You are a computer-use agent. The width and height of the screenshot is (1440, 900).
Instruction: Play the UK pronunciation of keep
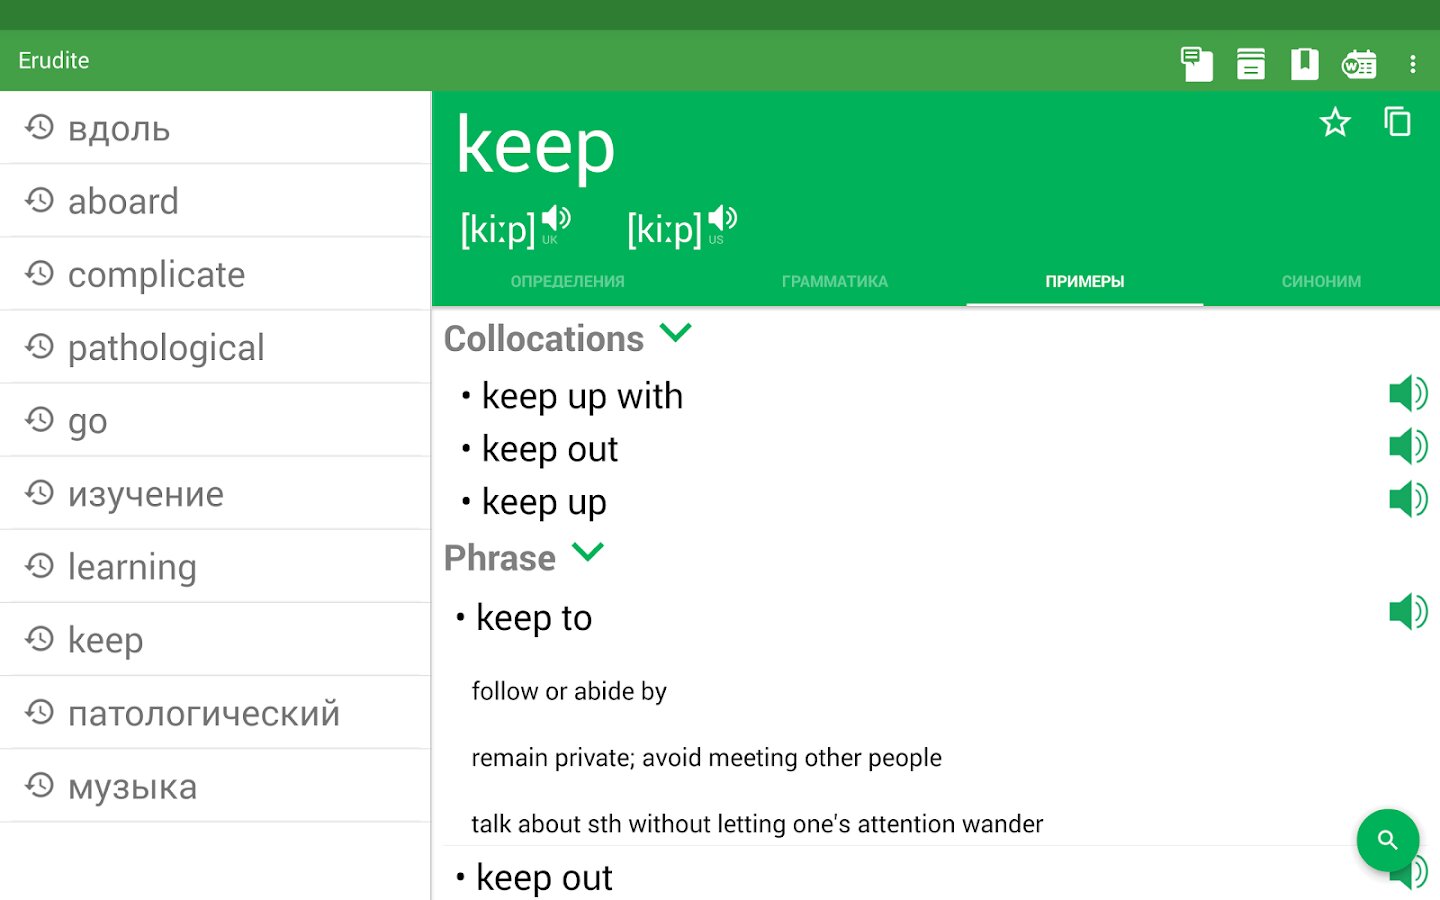point(556,220)
